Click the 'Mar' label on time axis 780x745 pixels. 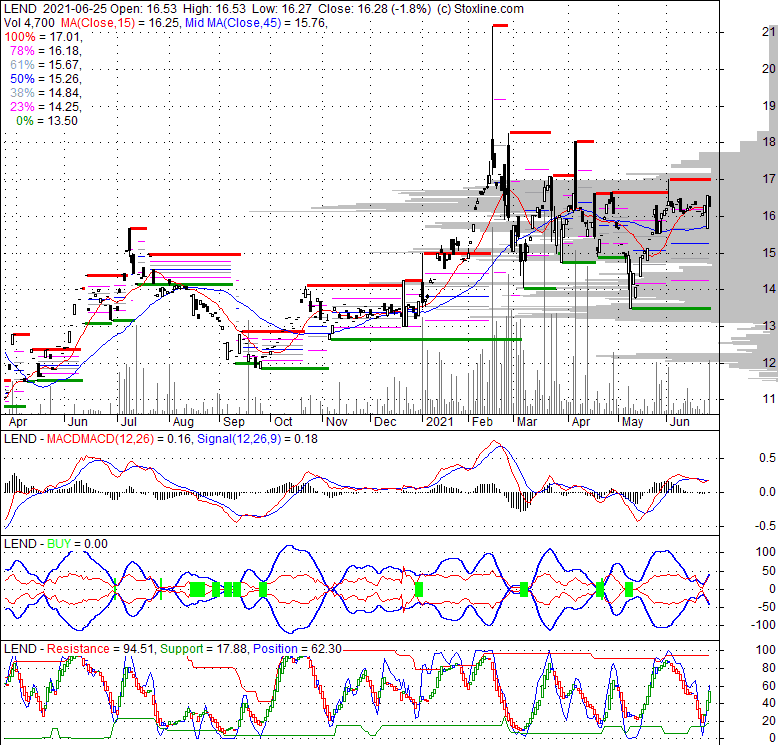pyautogui.click(x=527, y=422)
